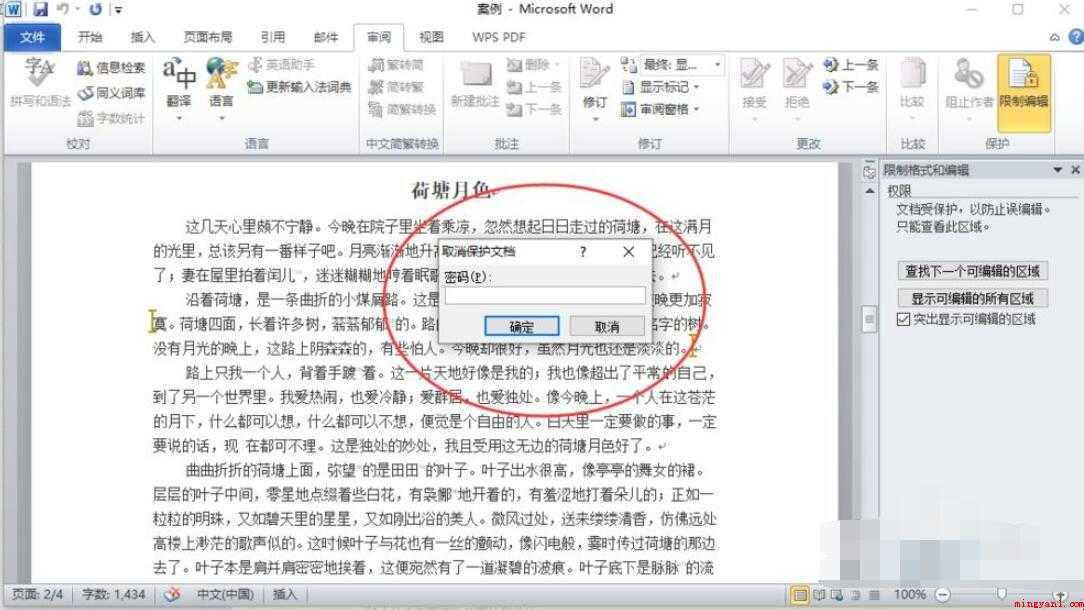The height and width of the screenshot is (610, 1084).
Task: Click the OK (确定) button in the dialog
Action: (522, 326)
